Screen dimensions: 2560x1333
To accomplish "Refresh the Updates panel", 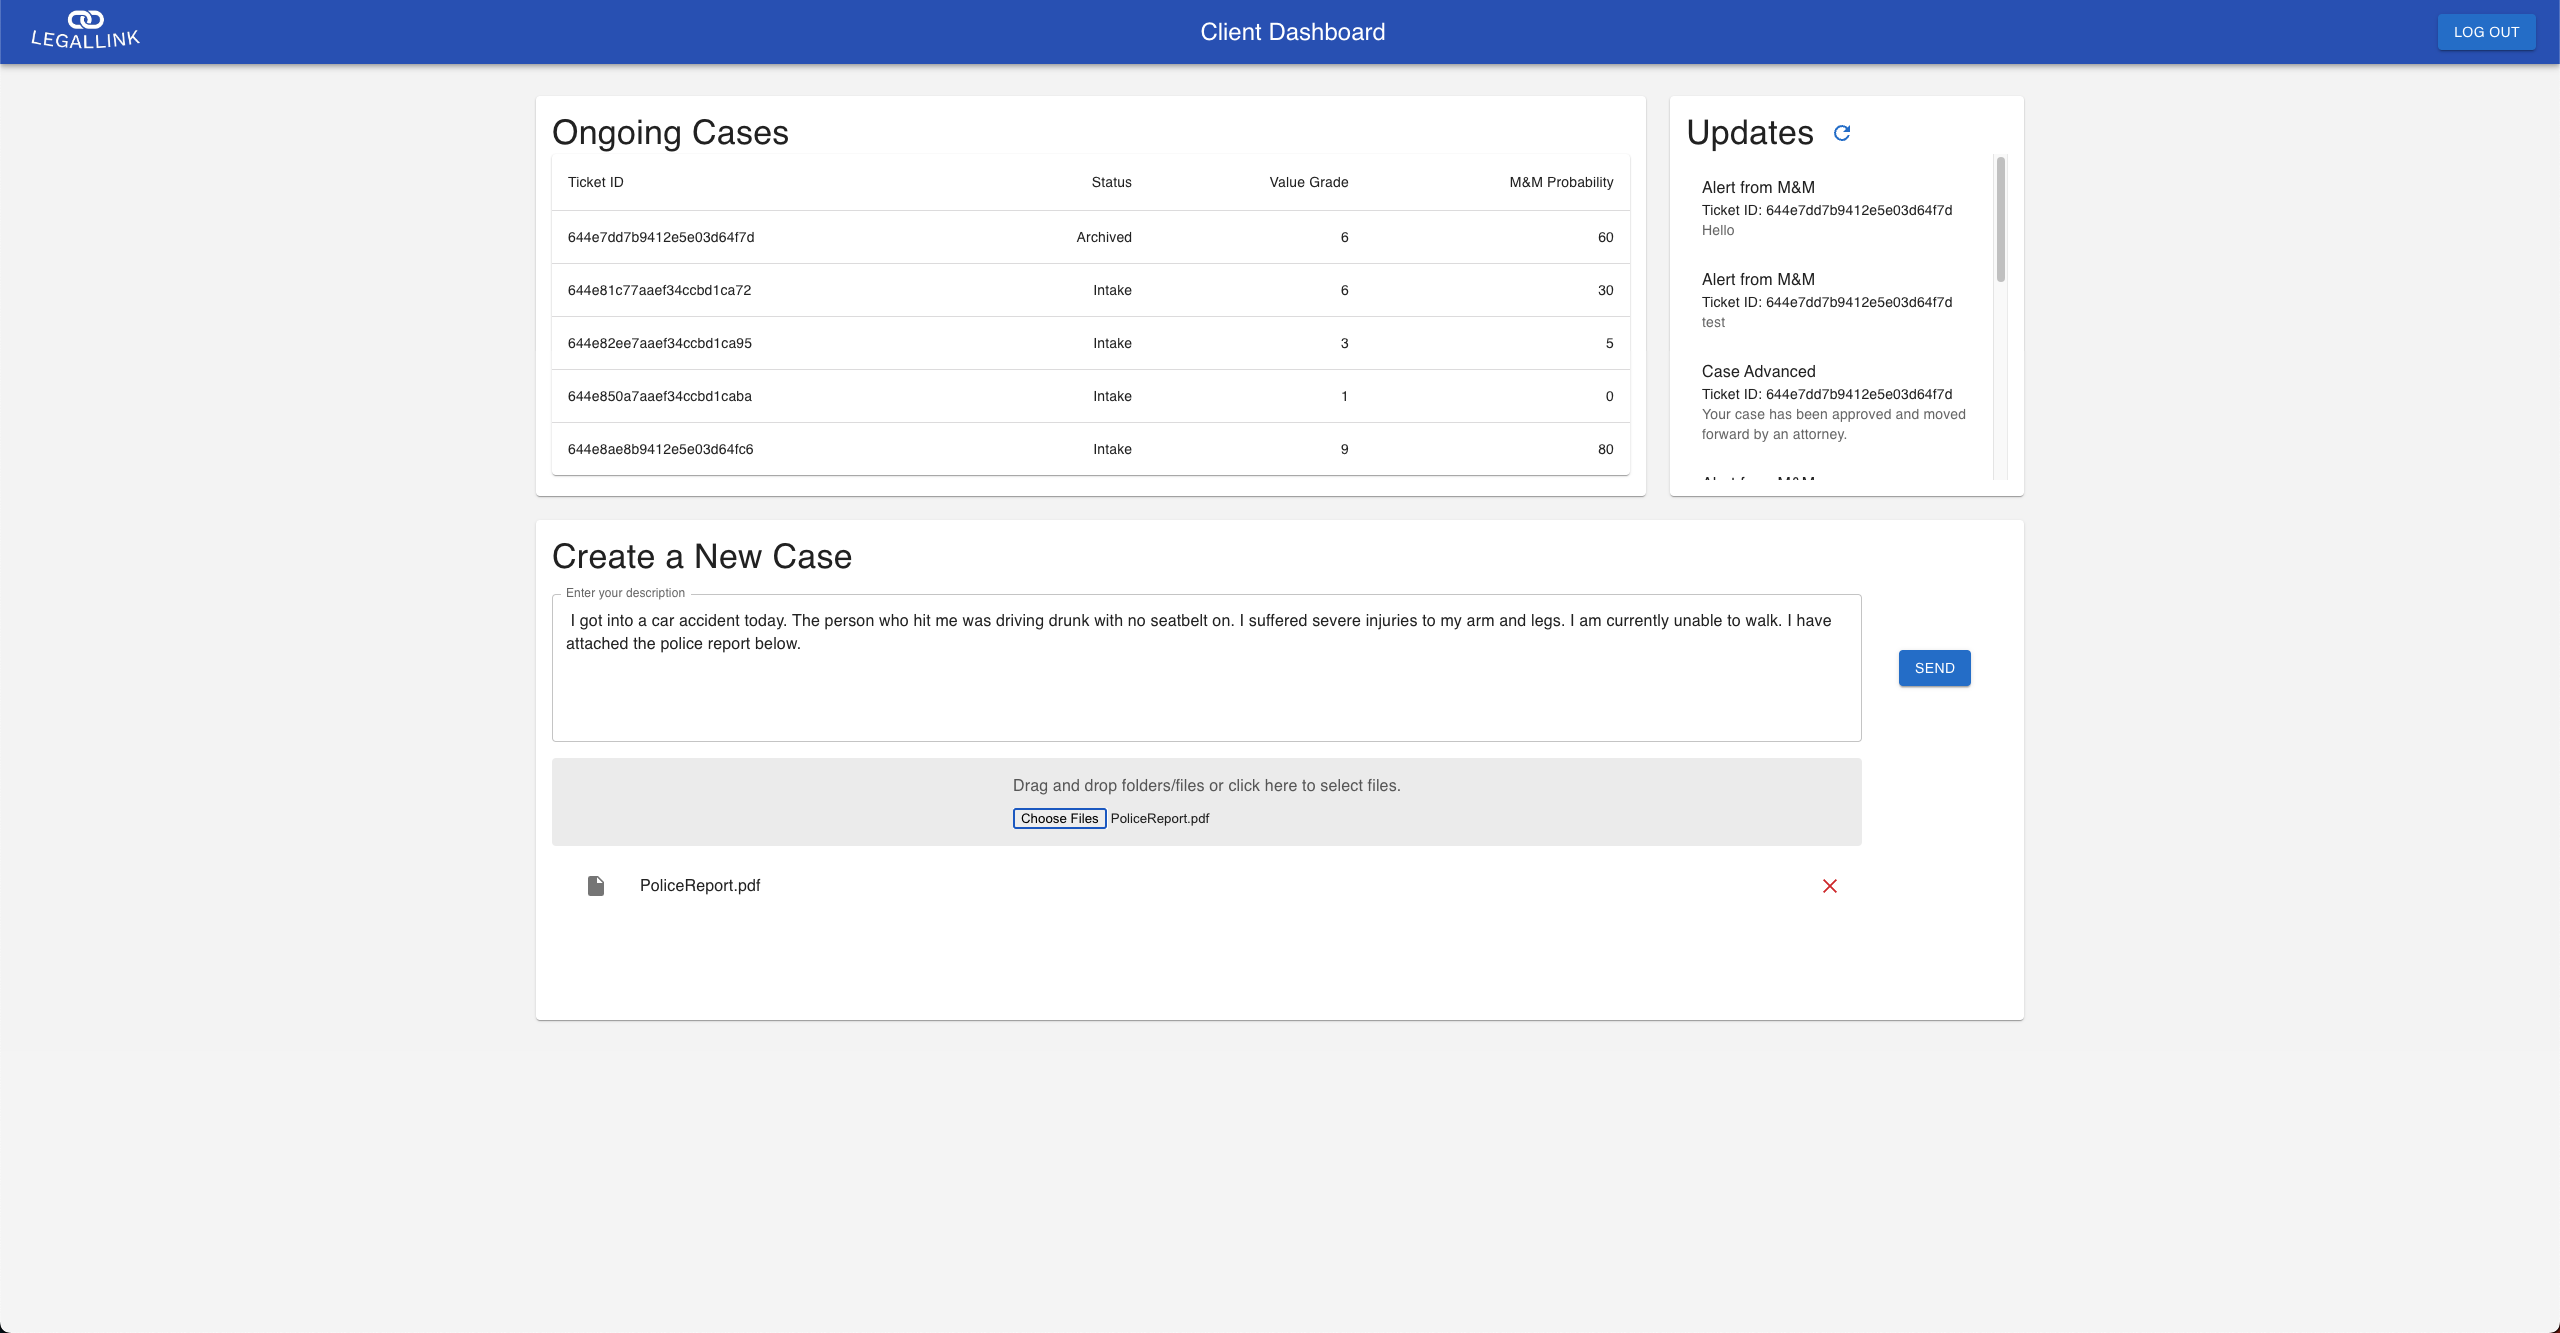I will click(1842, 133).
